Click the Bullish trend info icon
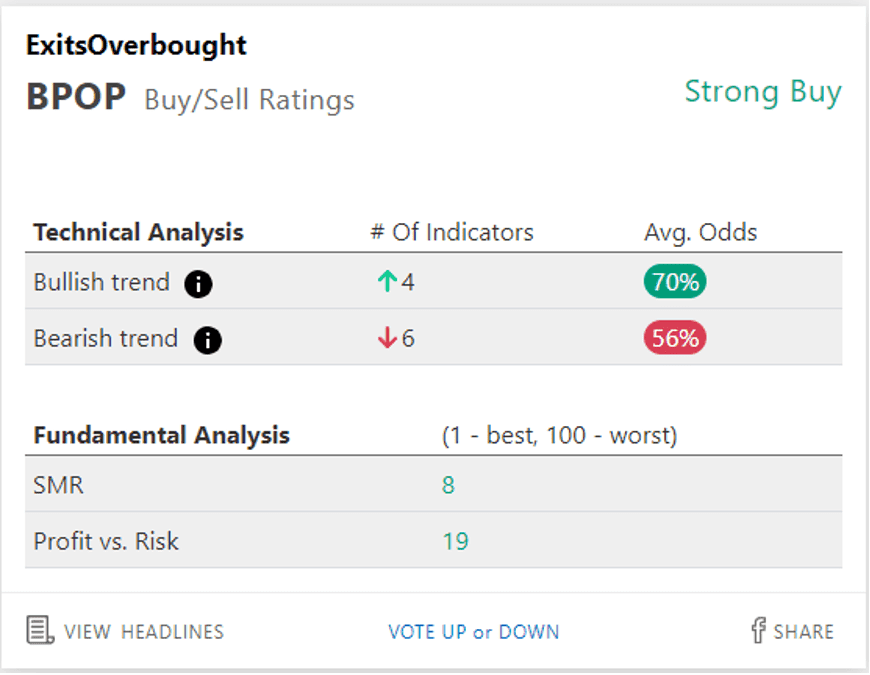The height and width of the screenshot is (675, 870). coord(198,284)
